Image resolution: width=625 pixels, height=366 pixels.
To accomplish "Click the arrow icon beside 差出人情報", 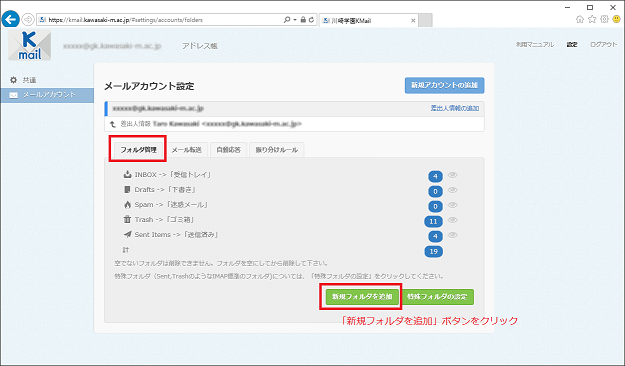I will (x=113, y=124).
